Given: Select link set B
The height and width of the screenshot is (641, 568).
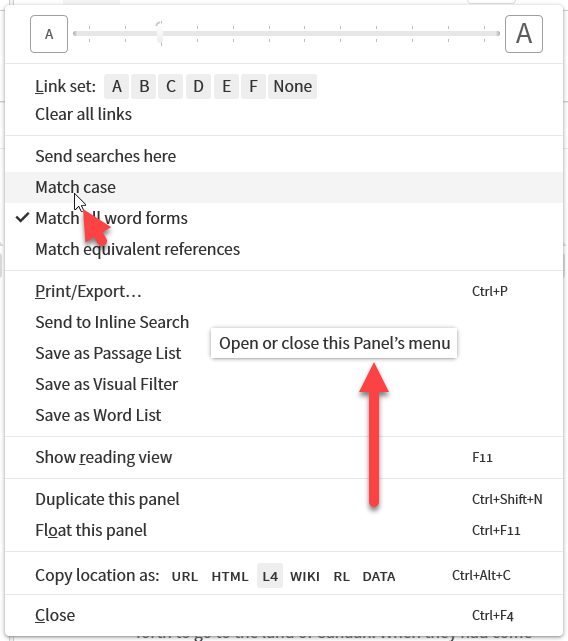Looking at the screenshot, I should [x=144, y=86].
